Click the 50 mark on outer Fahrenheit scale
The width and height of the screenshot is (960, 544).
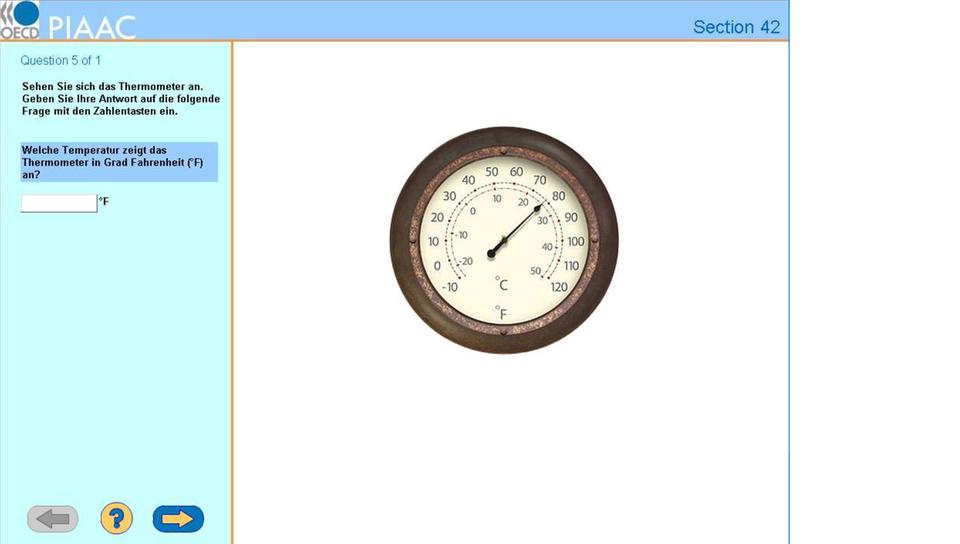click(492, 172)
